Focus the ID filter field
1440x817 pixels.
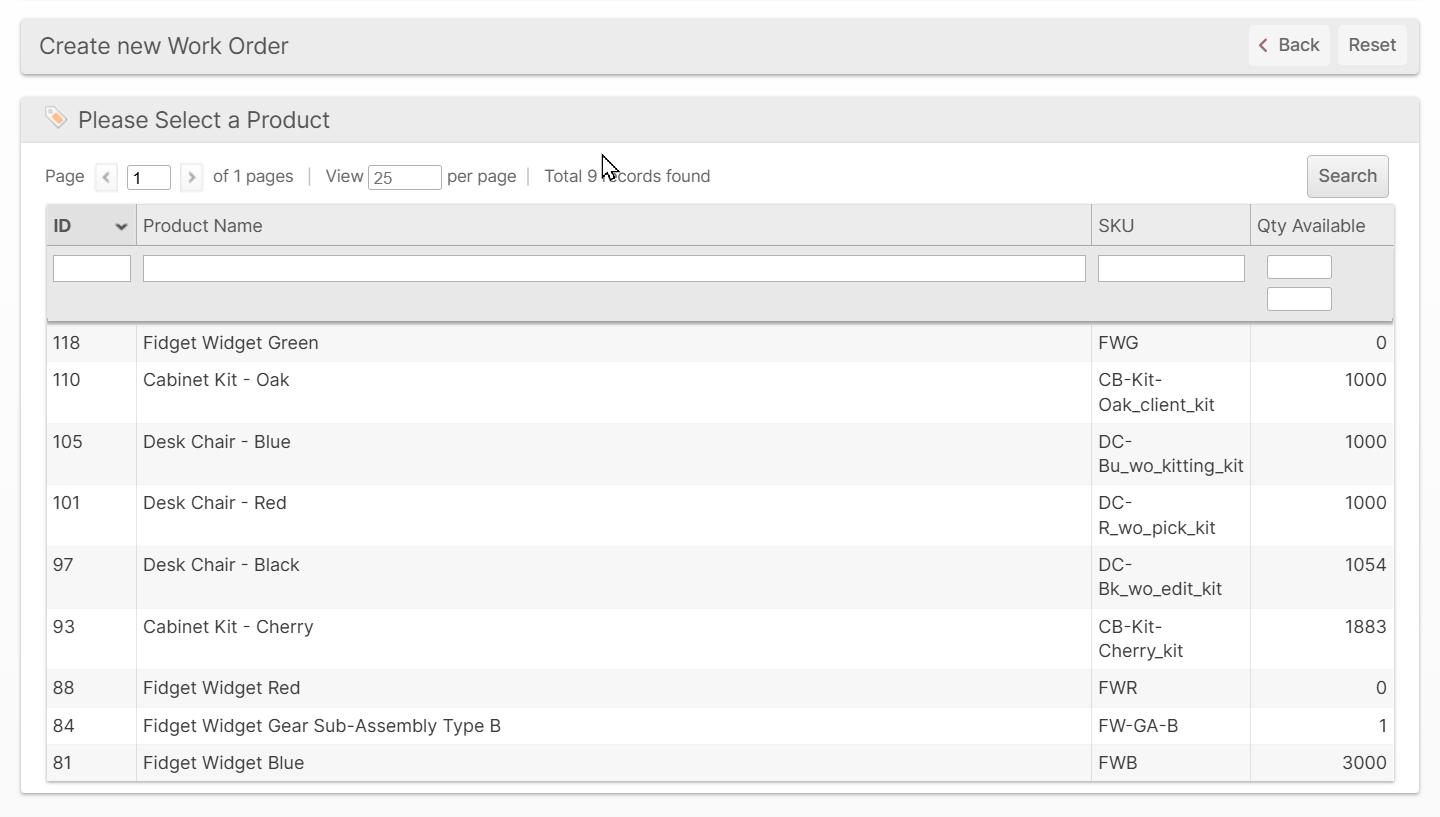tap(91, 268)
